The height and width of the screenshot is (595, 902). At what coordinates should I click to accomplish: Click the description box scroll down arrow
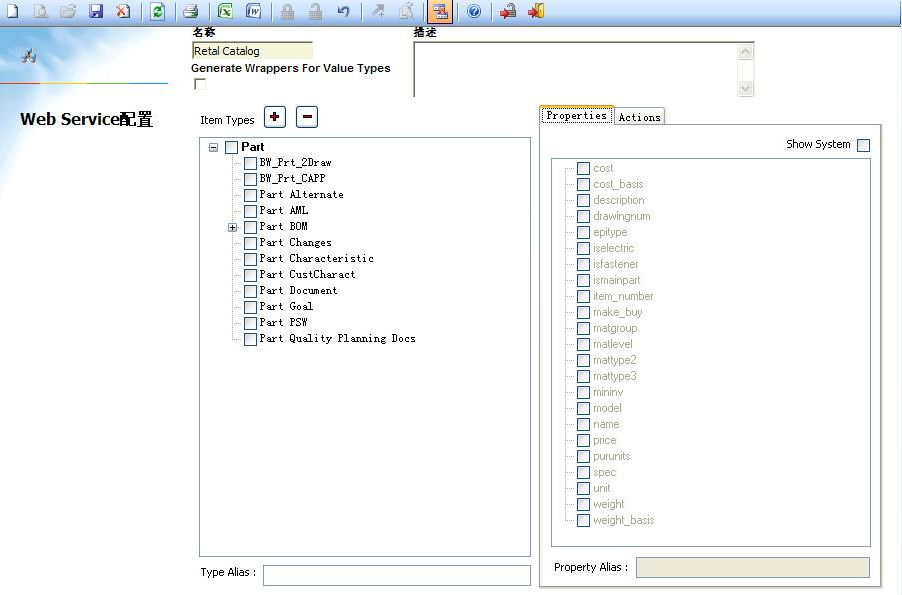pyautogui.click(x=746, y=89)
